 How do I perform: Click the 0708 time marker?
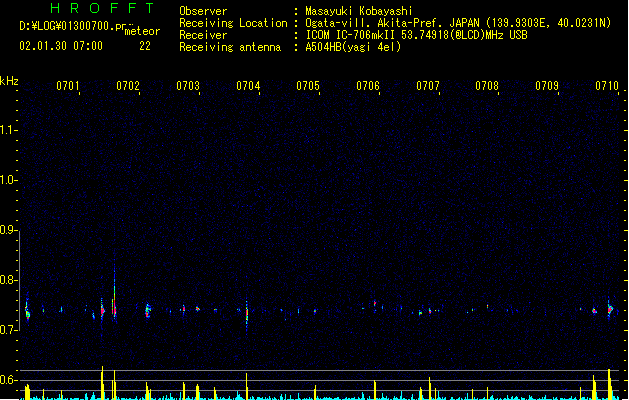(x=487, y=86)
